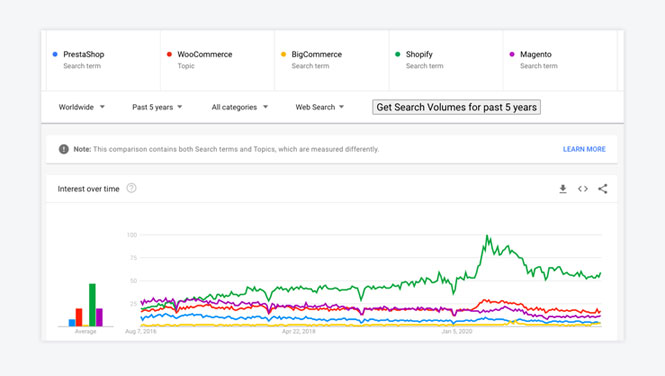Click the purple dot beside Magento

(512, 54)
